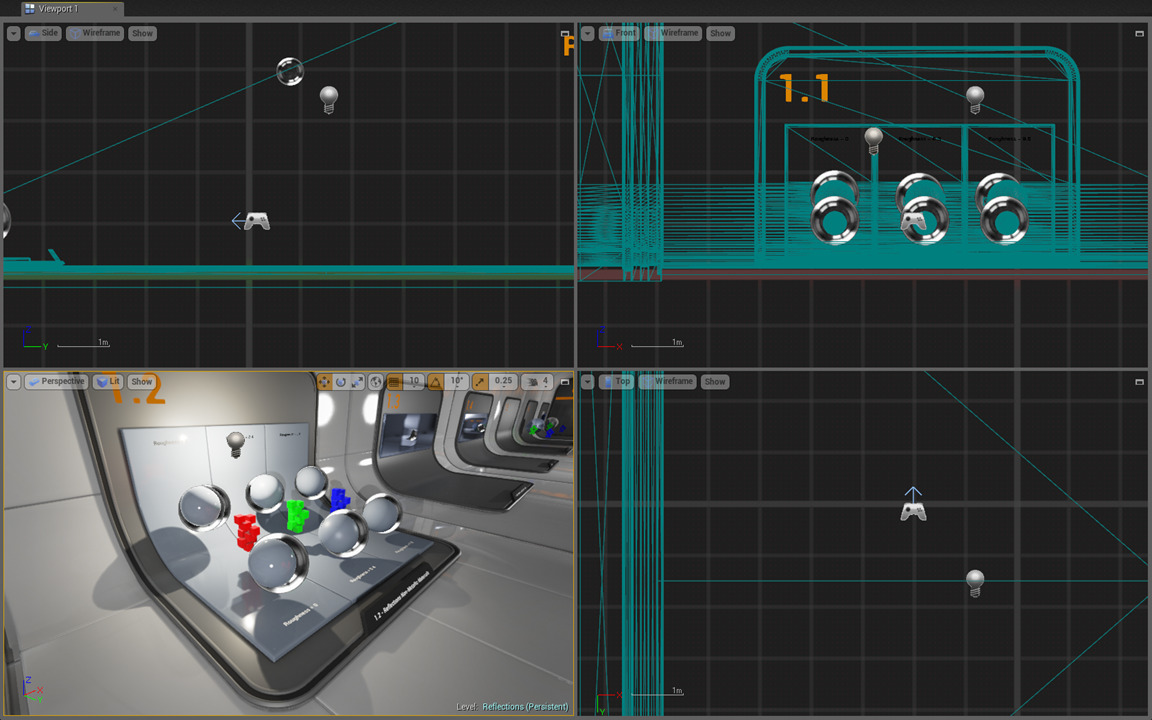The image size is (1152, 720).
Task: Open the Lit view mode dropdown
Action: [x=108, y=381]
